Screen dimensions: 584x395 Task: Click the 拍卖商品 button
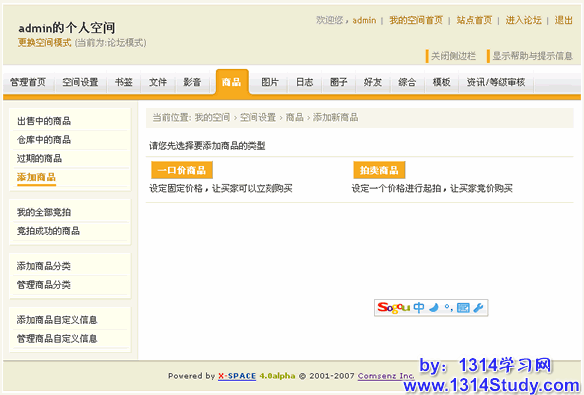379,170
